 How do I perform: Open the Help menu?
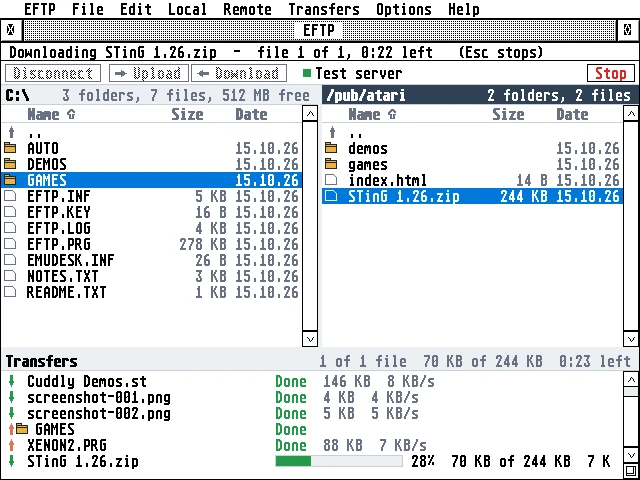[464, 9]
